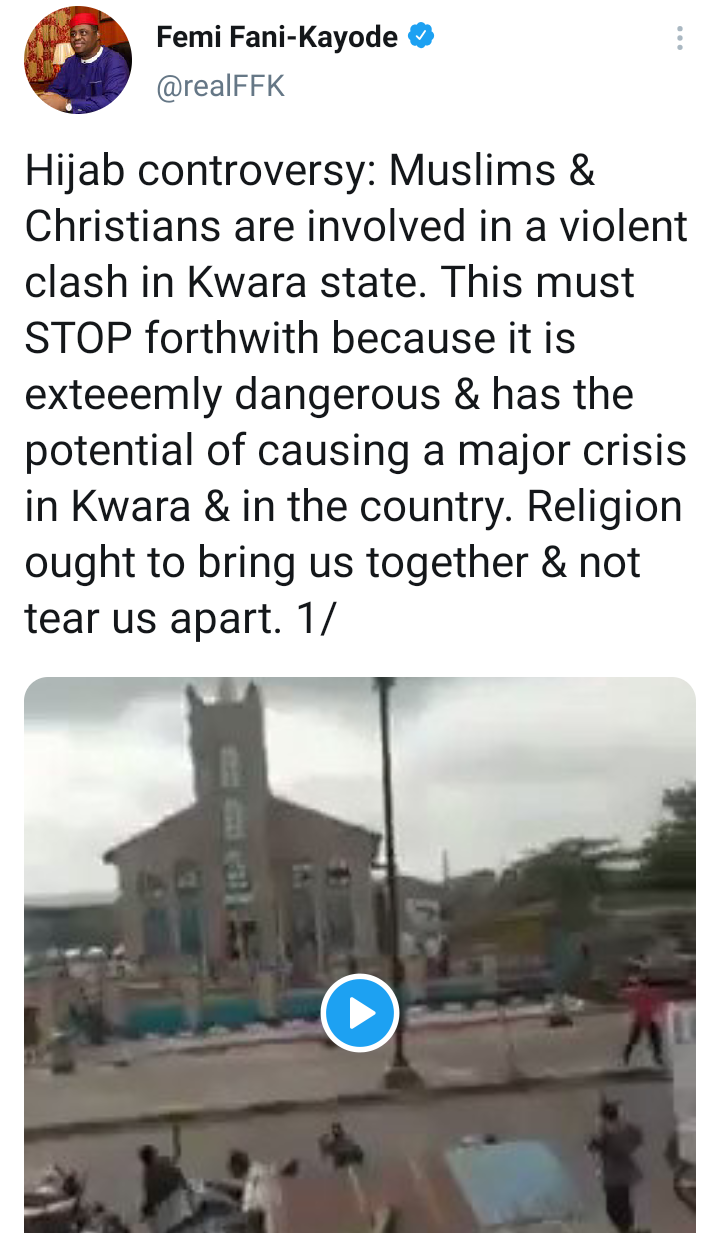The width and height of the screenshot is (720, 1233).
Task: Tap the "1/" thread marker
Action: [x=318, y=619]
